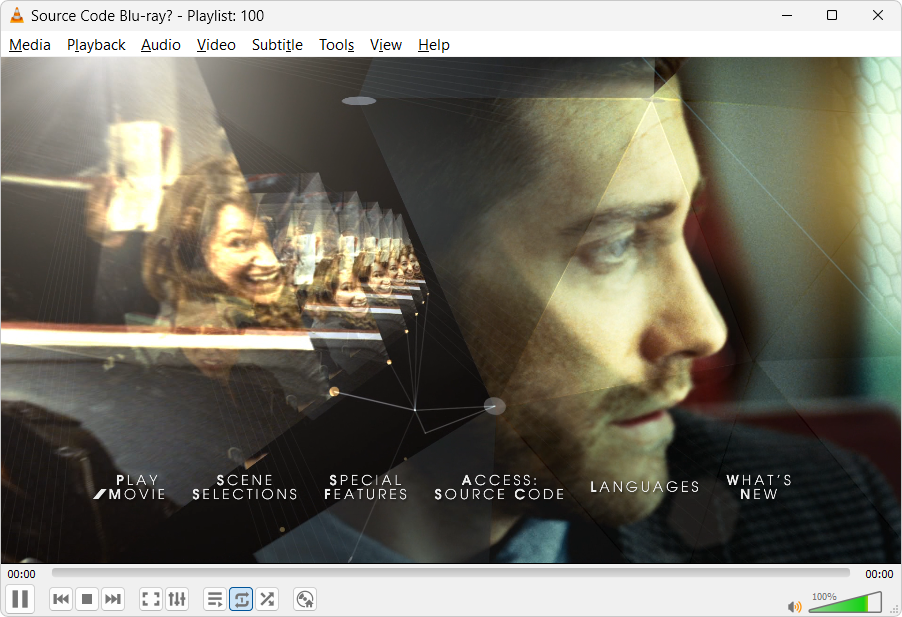Open the playlist view

(x=215, y=599)
